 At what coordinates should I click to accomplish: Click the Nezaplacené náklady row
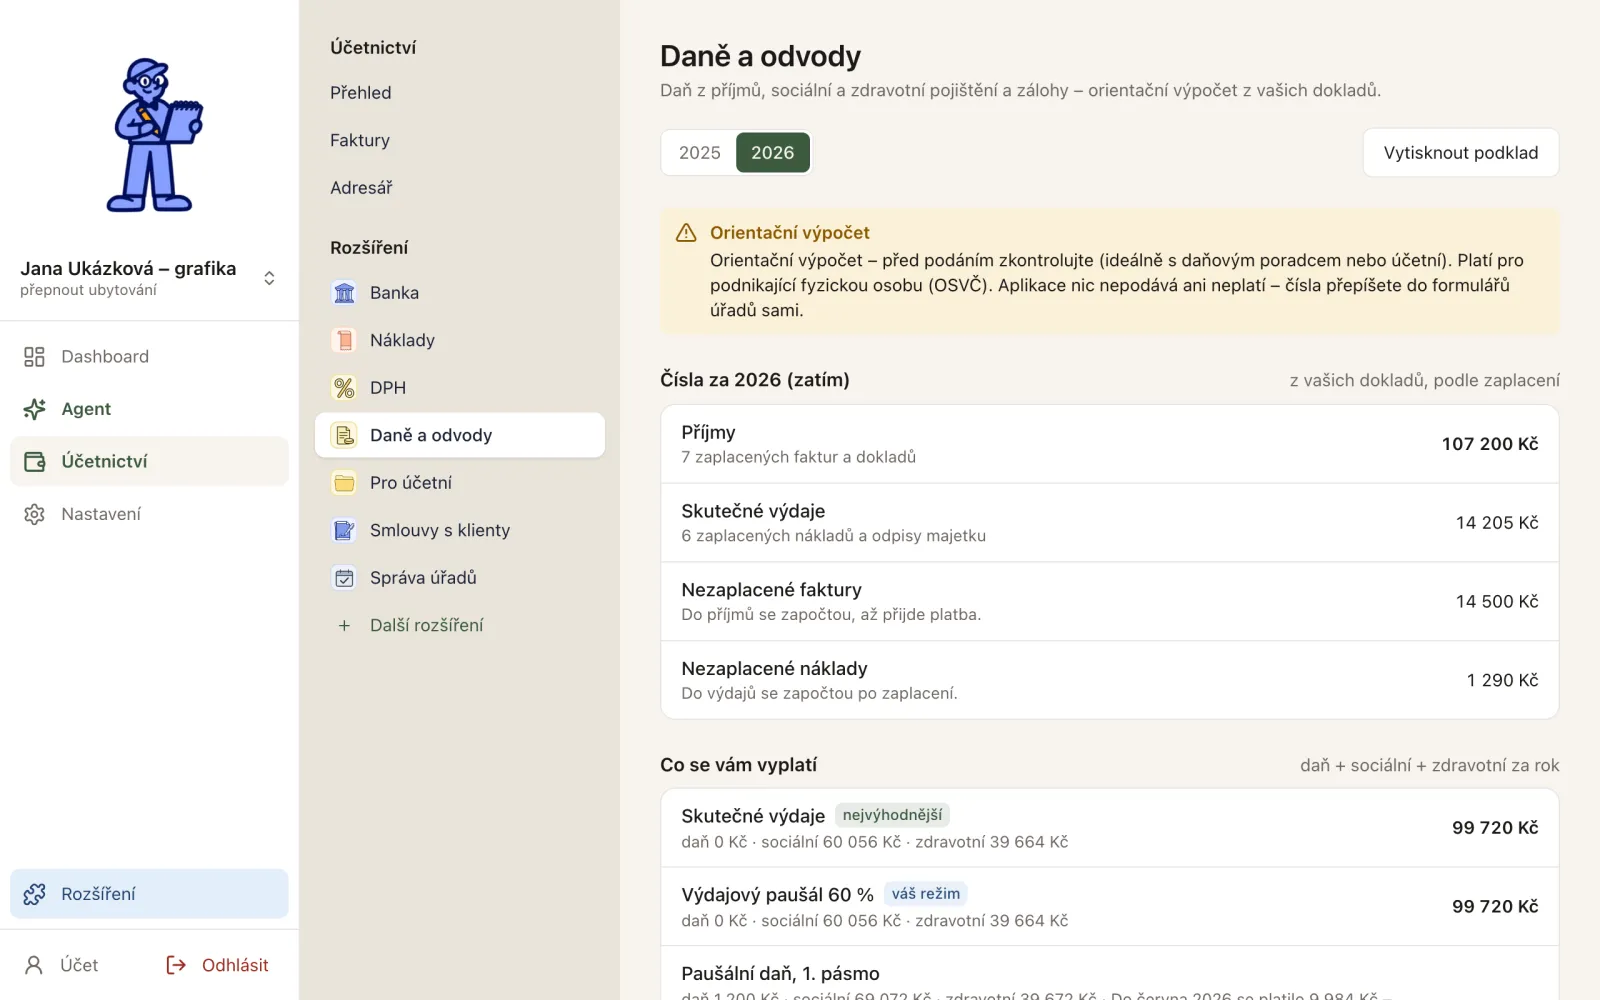tap(1110, 680)
